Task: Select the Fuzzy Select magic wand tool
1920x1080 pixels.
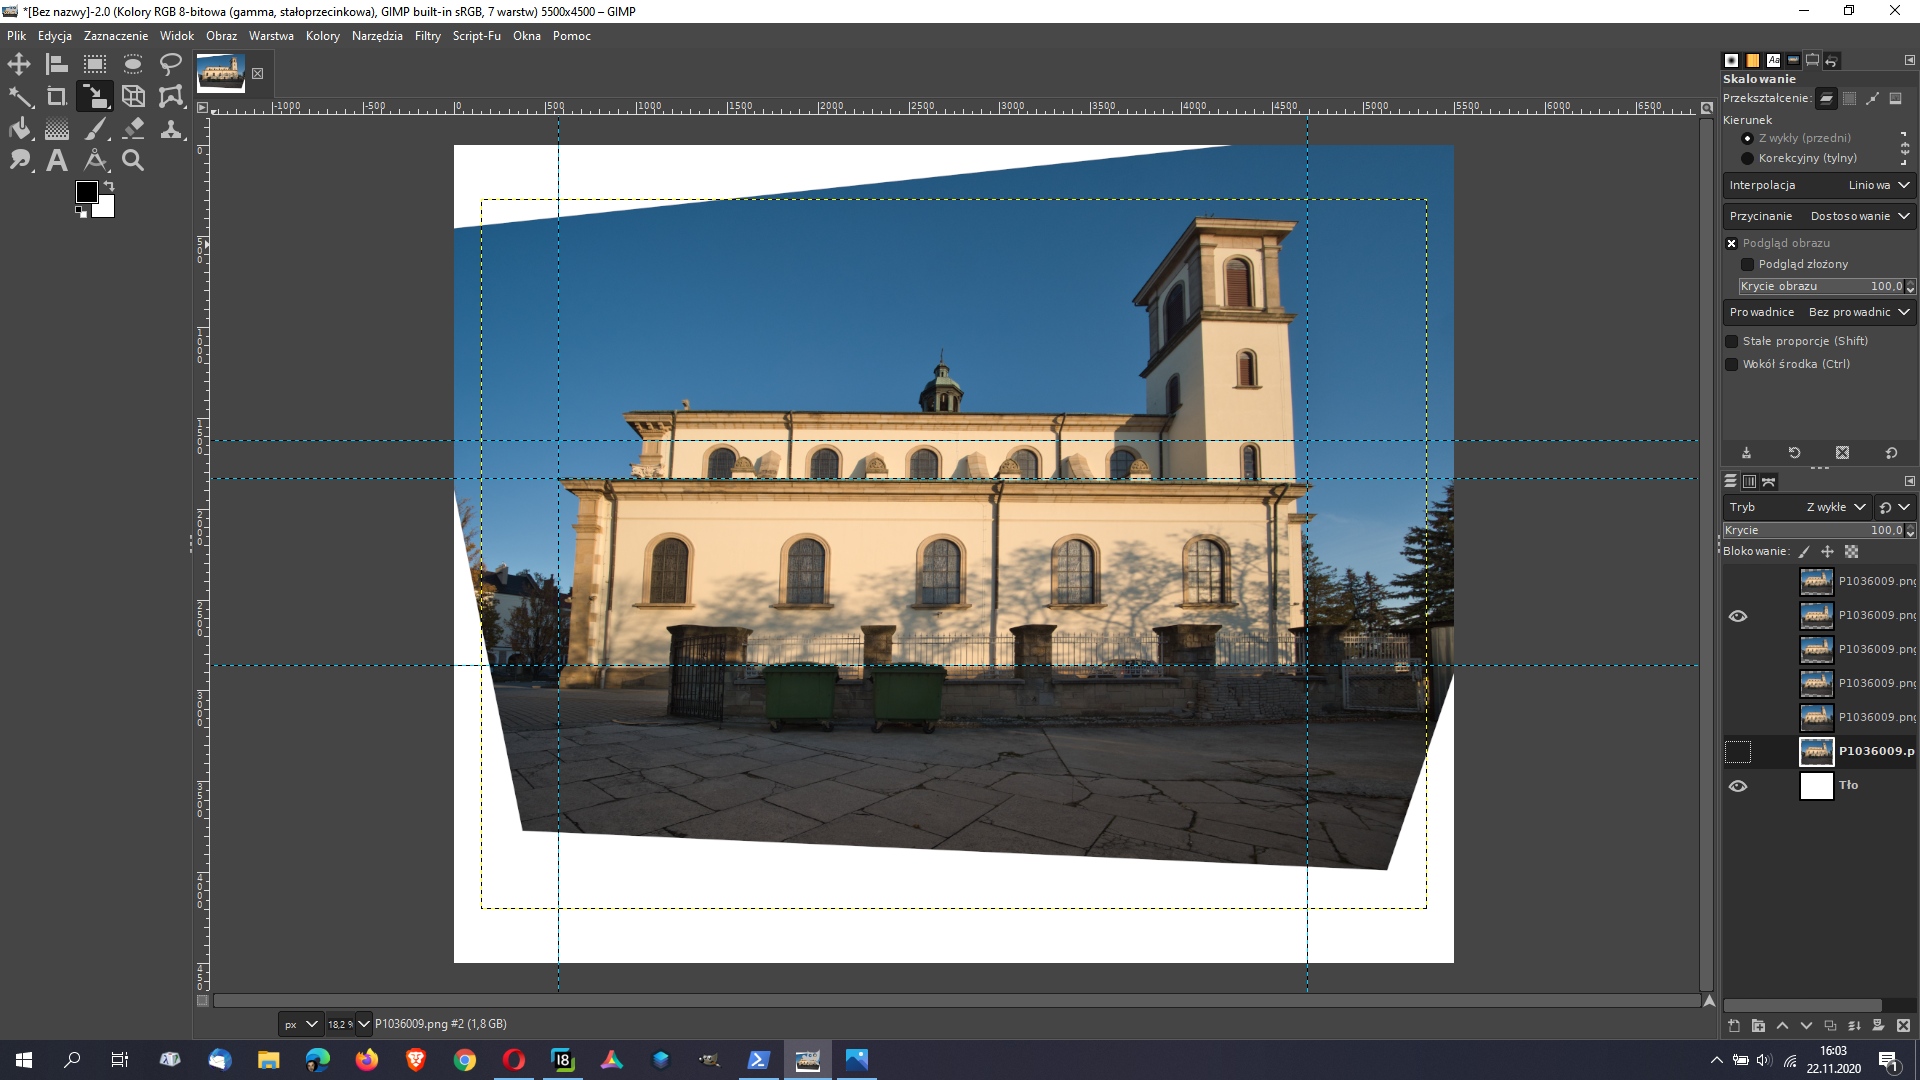Action: (x=19, y=97)
